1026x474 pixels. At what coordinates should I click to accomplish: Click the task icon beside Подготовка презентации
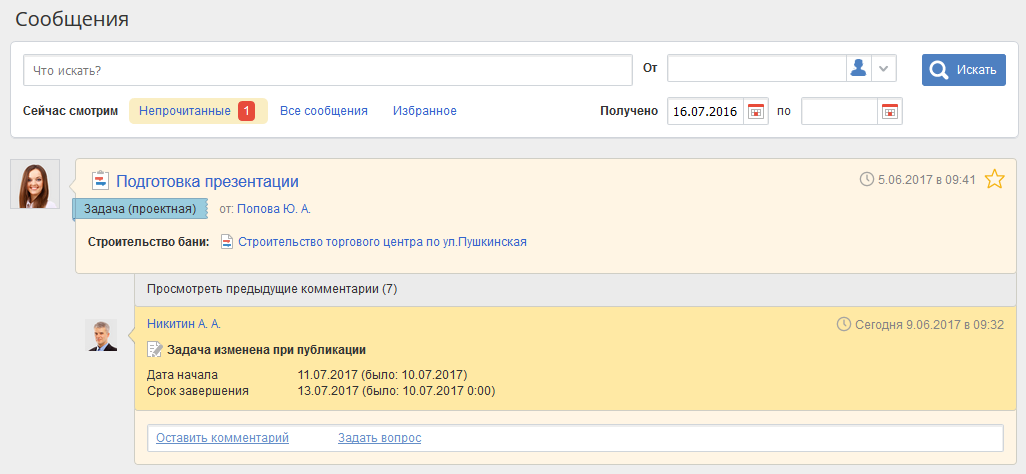100,181
